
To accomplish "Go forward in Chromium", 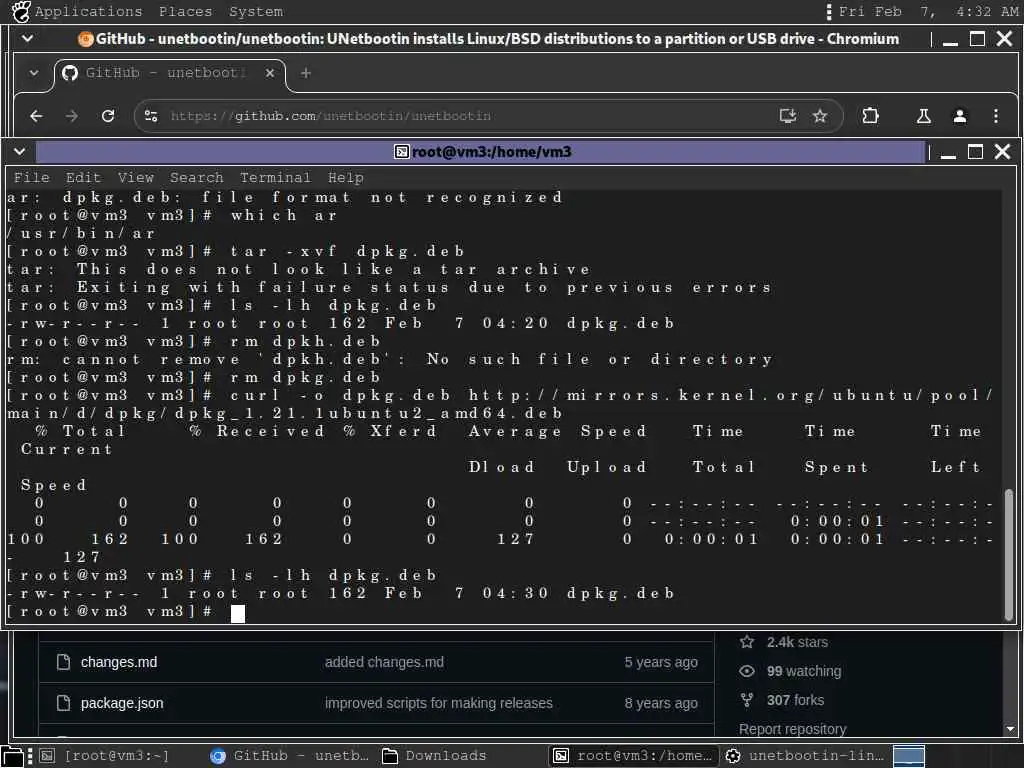I will point(72,116).
